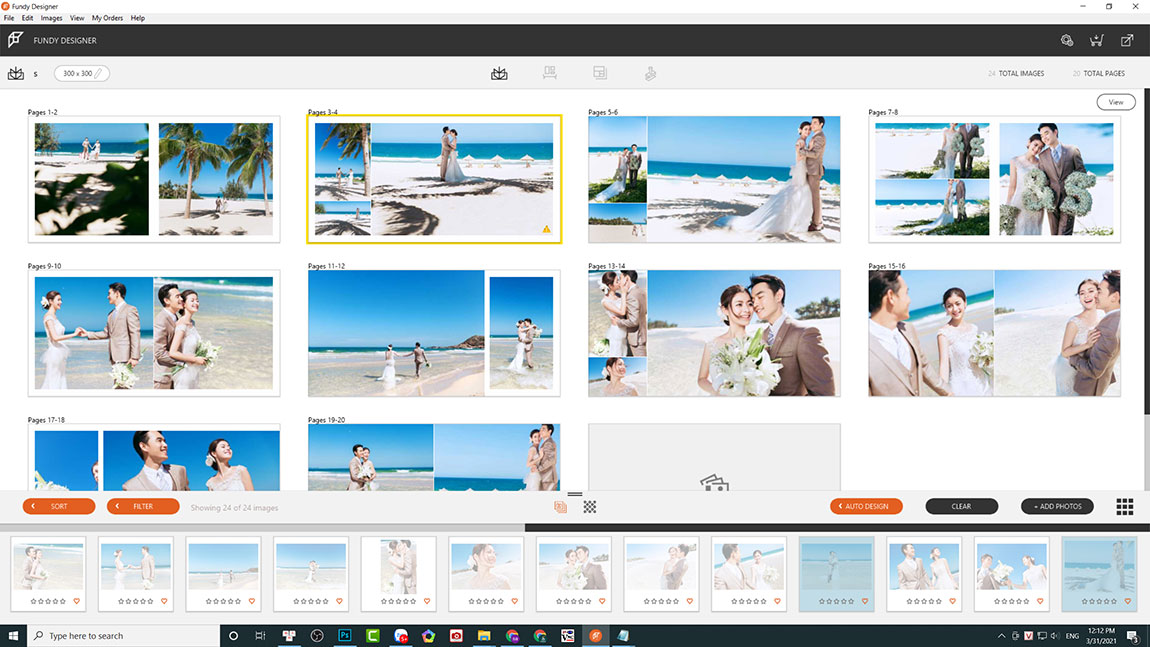Toggle heart on eighth image thumbnail
The width and height of the screenshot is (1150, 647).
coord(690,602)
